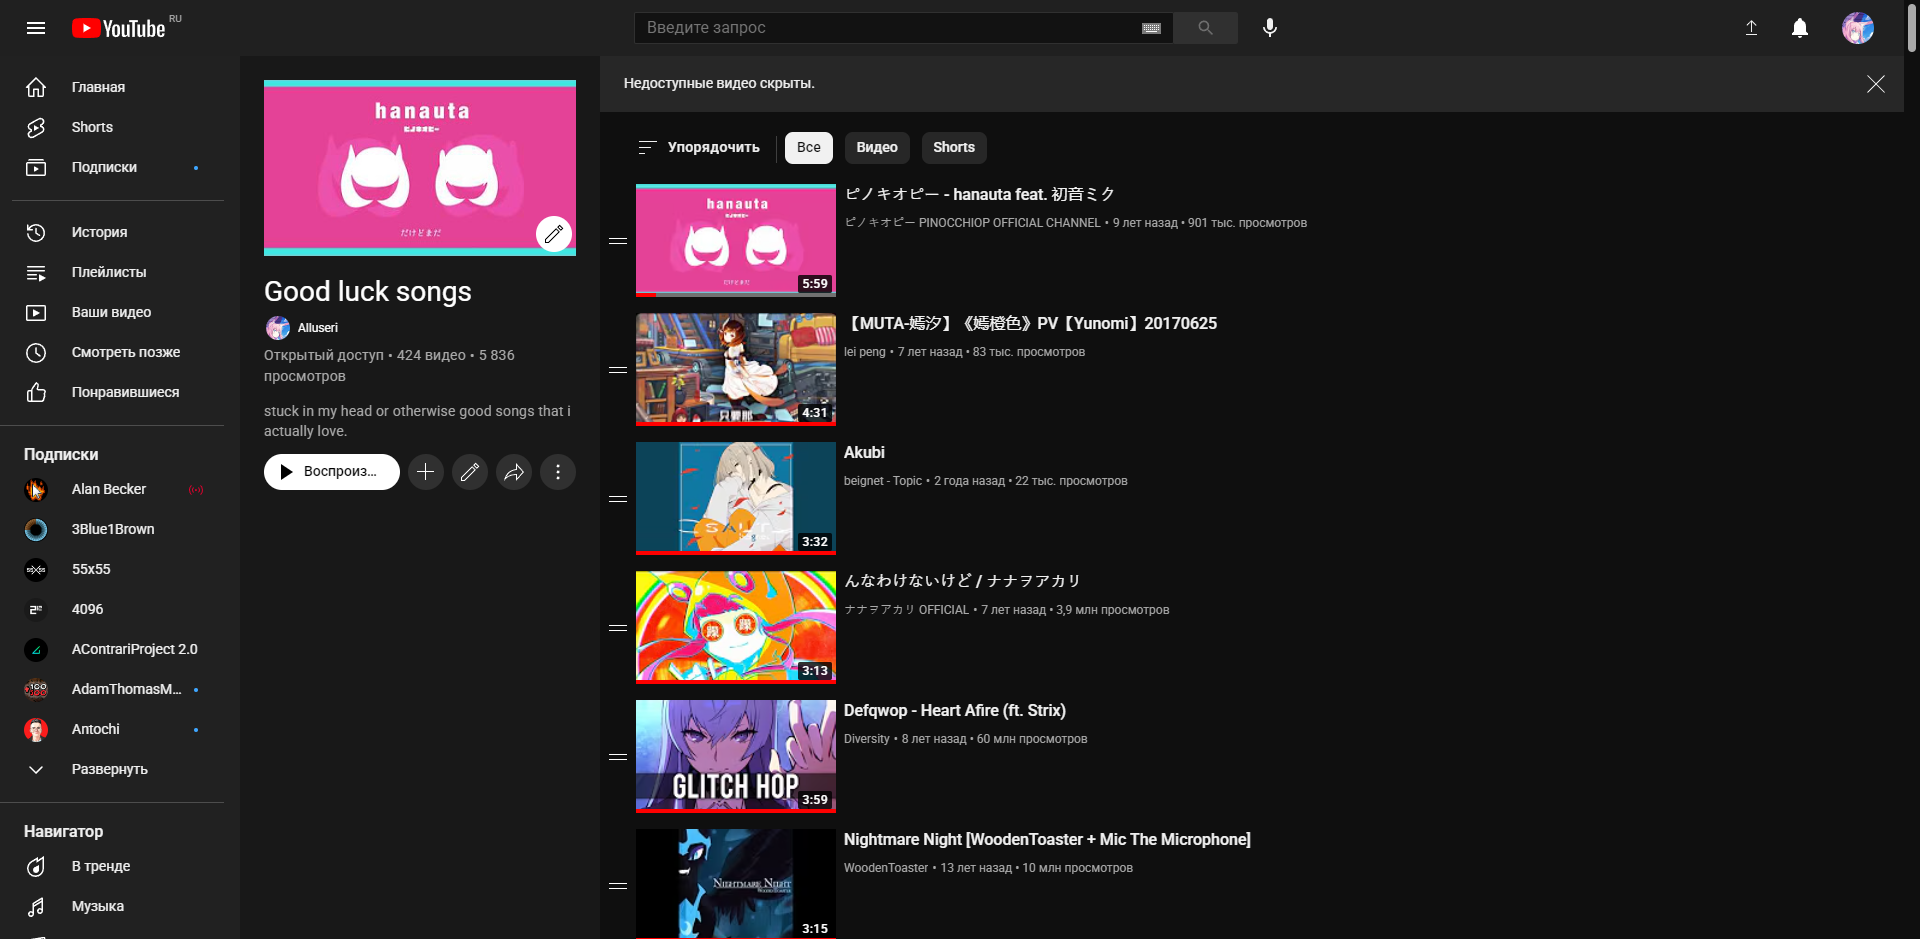Open the hamburger guide menu
1920x939 pixels.
[x=36, y=28]
